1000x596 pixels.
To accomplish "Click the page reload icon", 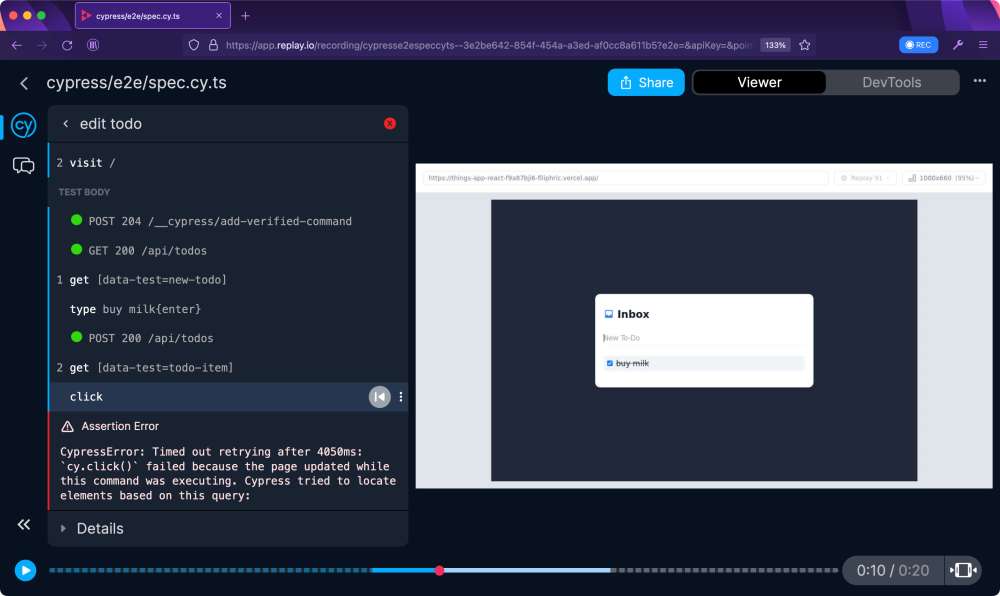I will click(66, 44).
